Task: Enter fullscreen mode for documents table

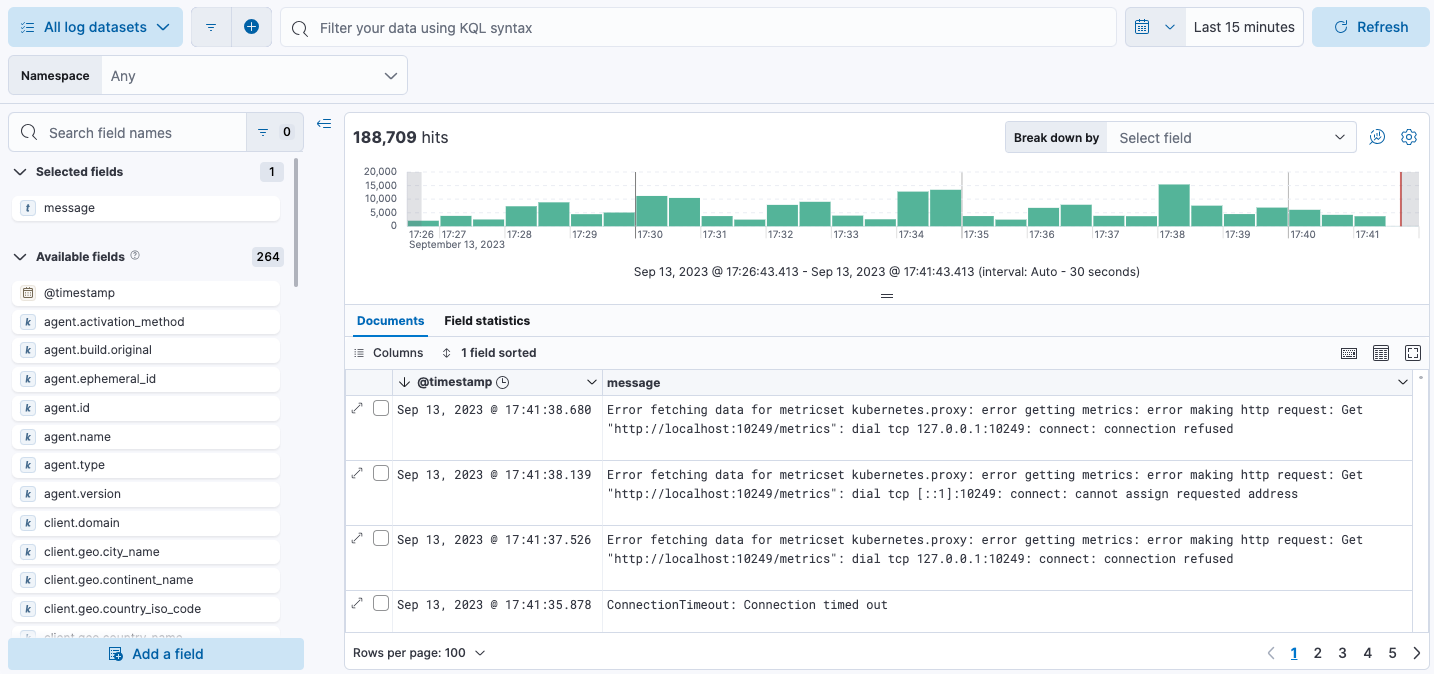Action: point(1413,353)
